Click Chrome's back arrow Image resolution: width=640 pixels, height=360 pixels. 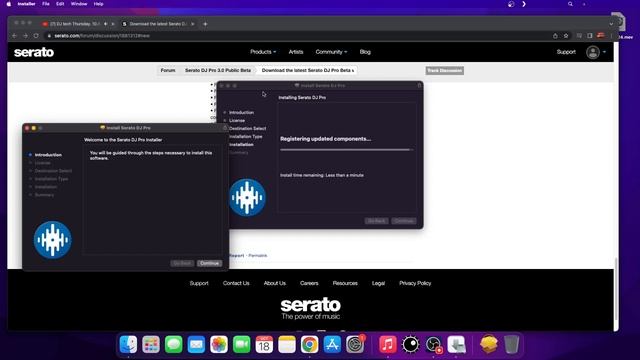pyautogui.click(x=15, y=36)
